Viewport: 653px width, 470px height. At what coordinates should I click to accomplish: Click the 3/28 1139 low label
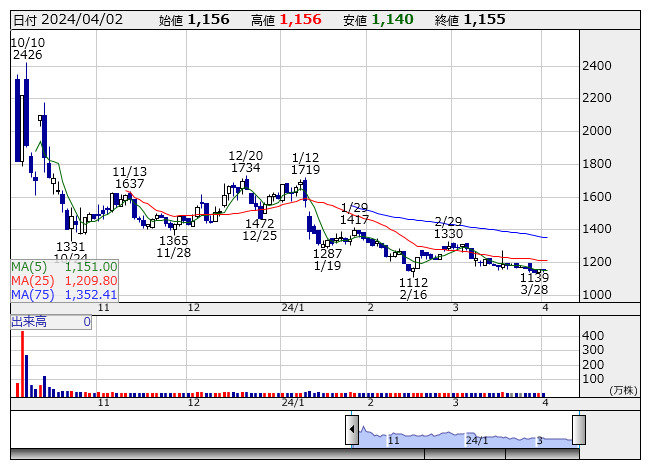click(x=533, y=283)
